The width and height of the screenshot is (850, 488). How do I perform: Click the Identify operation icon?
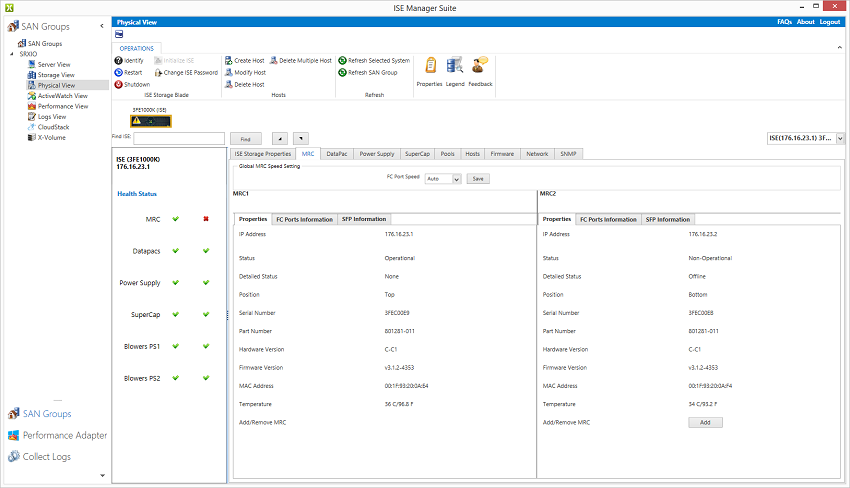118,61
